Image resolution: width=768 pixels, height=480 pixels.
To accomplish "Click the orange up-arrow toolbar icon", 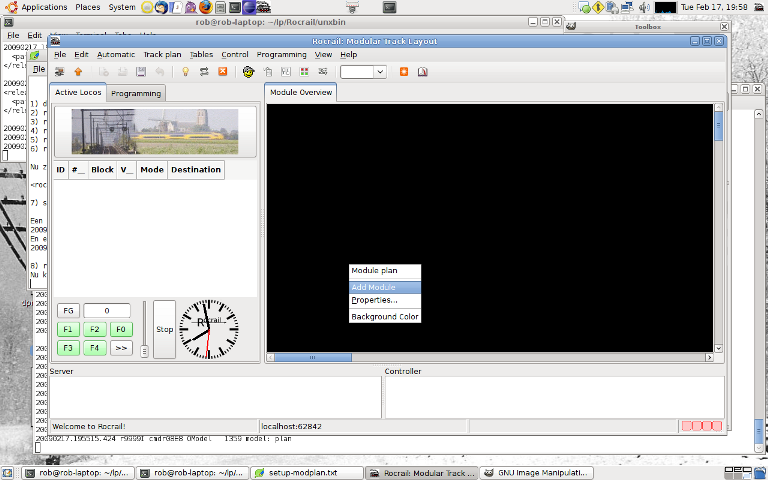I will click(78, 72).
